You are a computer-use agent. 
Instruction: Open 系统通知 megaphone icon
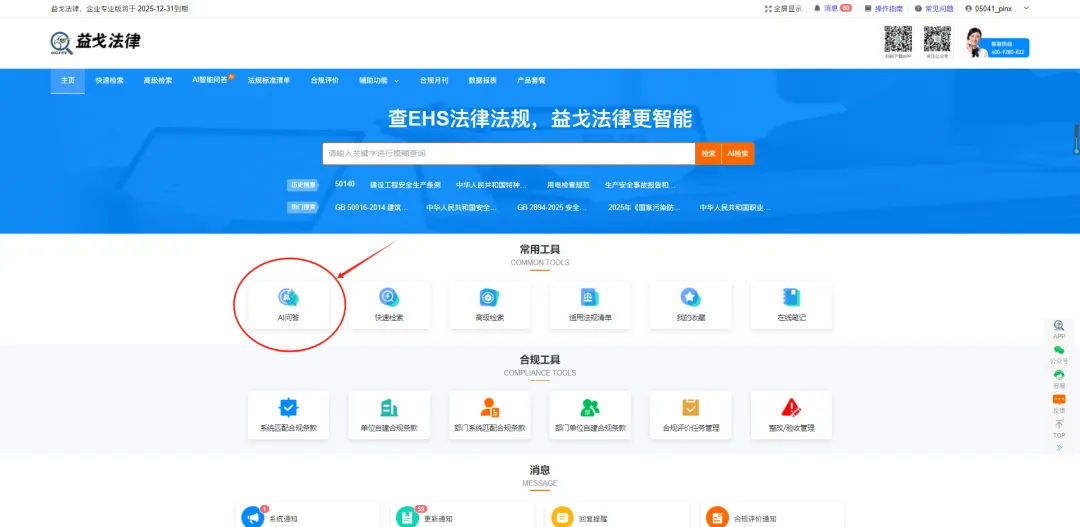(253, 517)
